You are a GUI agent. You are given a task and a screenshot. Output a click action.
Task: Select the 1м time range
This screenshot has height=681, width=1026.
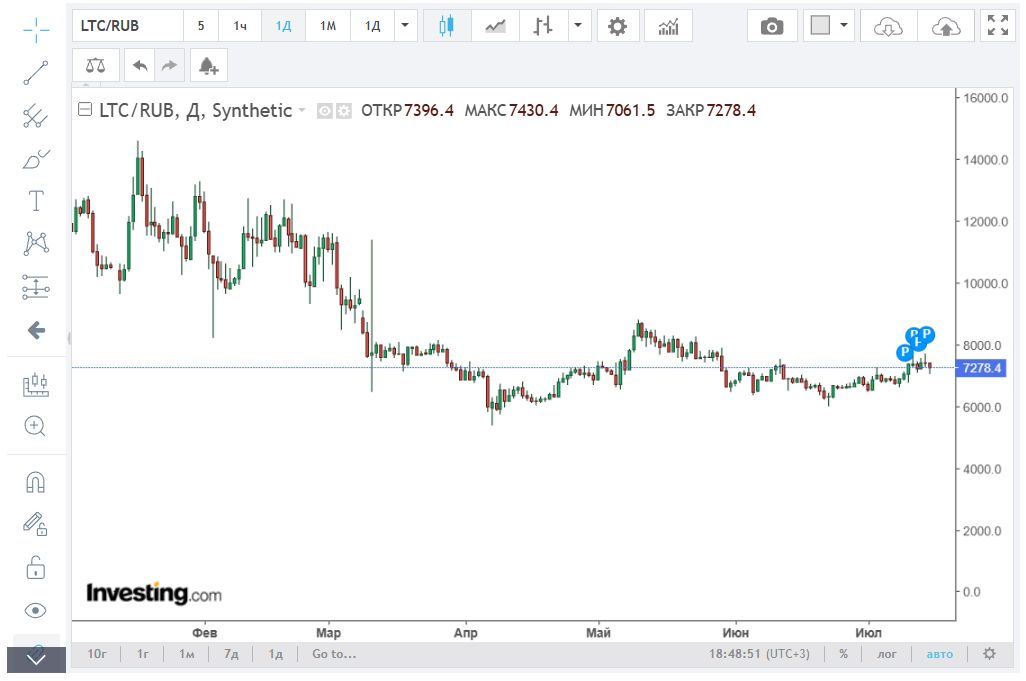(186, 654)
